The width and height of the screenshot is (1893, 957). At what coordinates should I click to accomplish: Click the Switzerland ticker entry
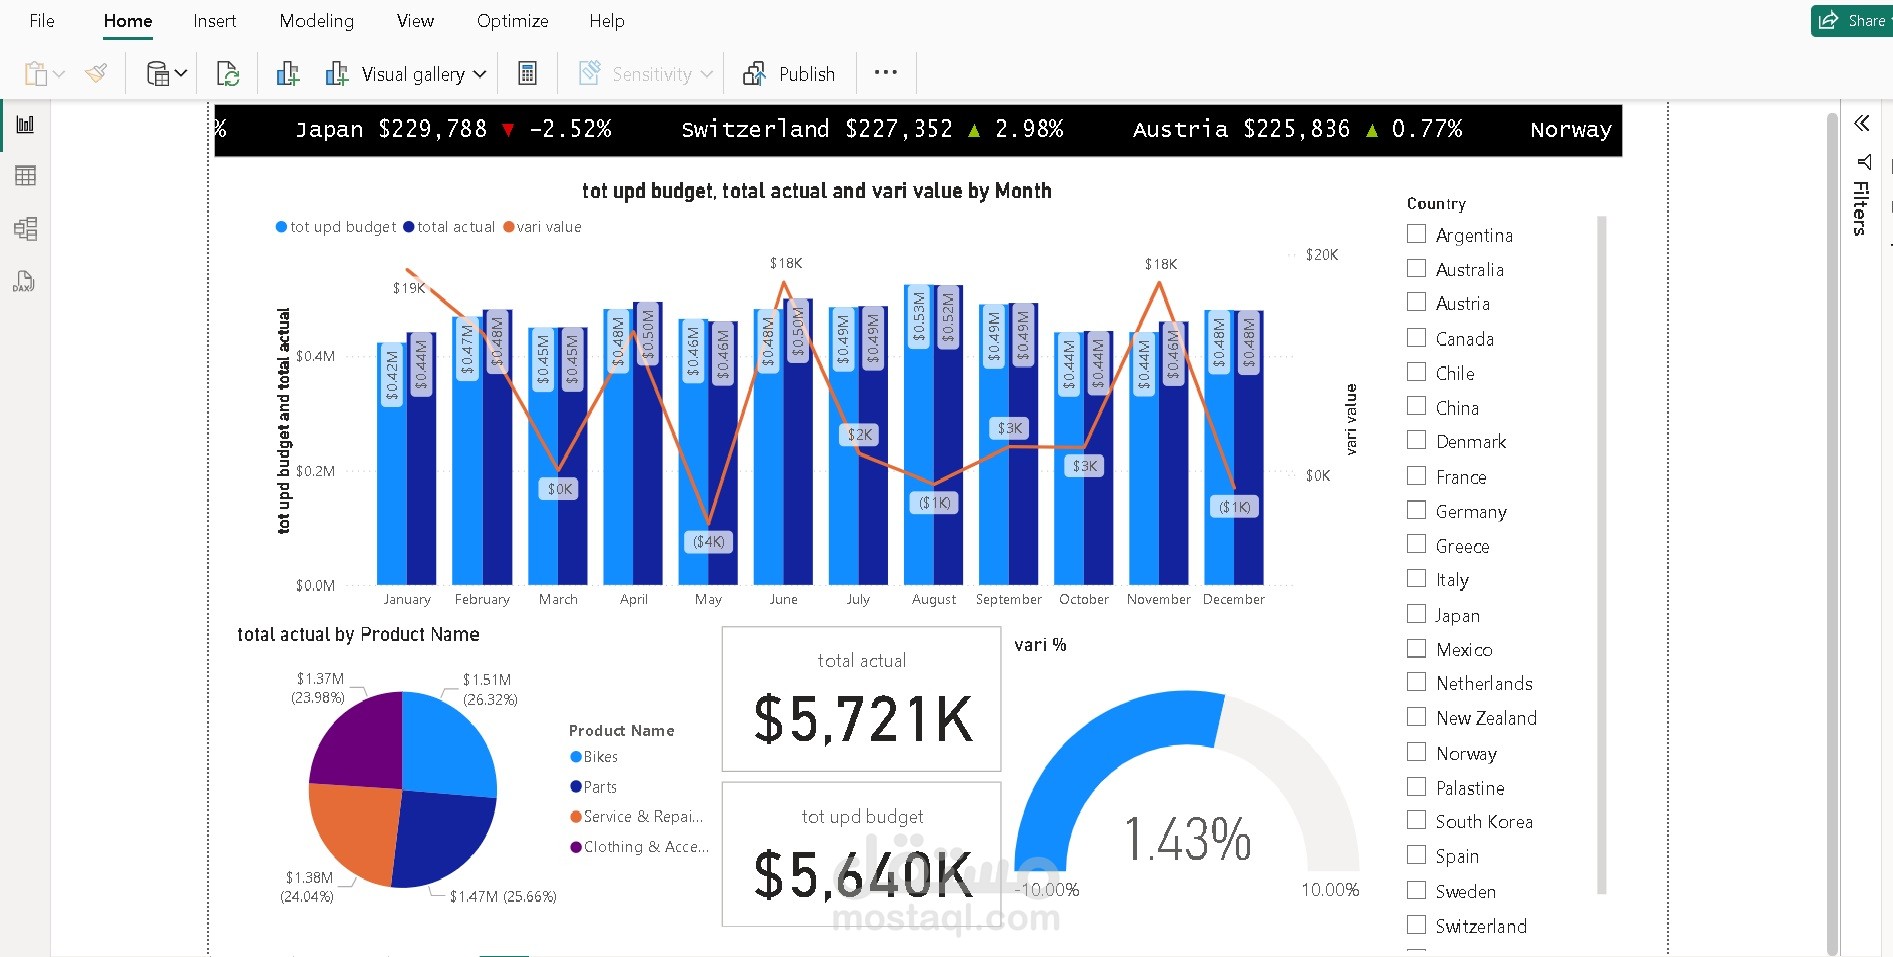(871, 129)
